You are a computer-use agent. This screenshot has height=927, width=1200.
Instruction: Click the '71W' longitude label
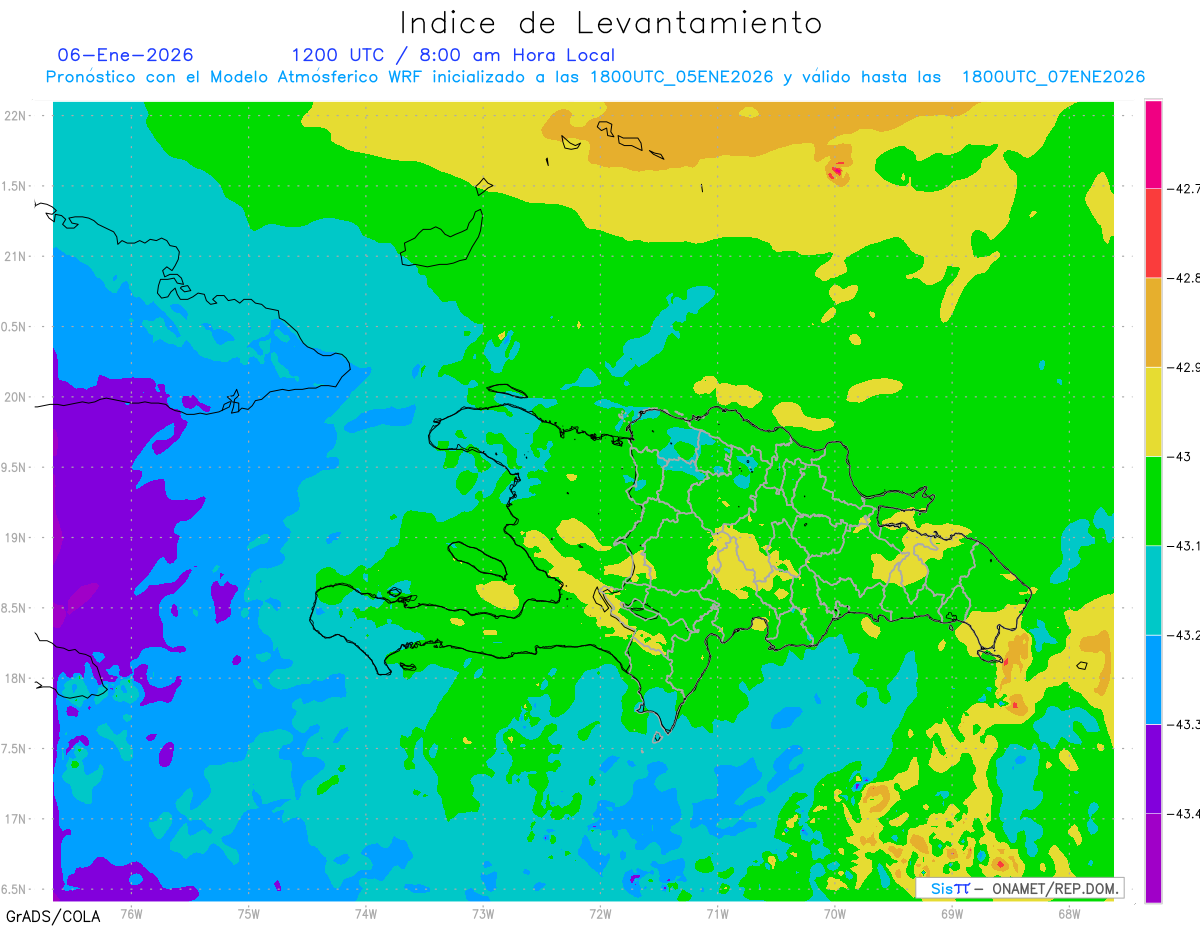point(717,913)
